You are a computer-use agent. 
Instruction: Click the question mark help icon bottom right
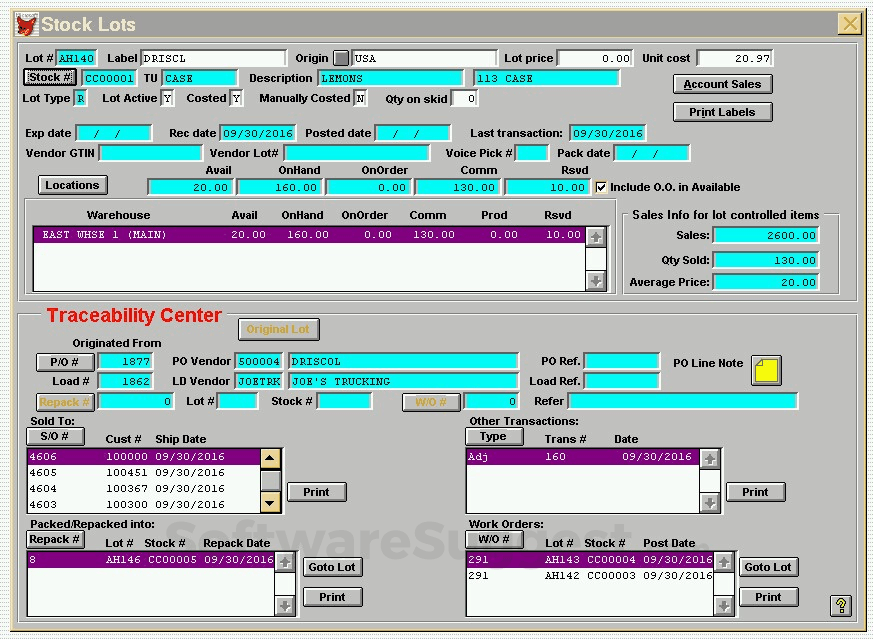839,607
